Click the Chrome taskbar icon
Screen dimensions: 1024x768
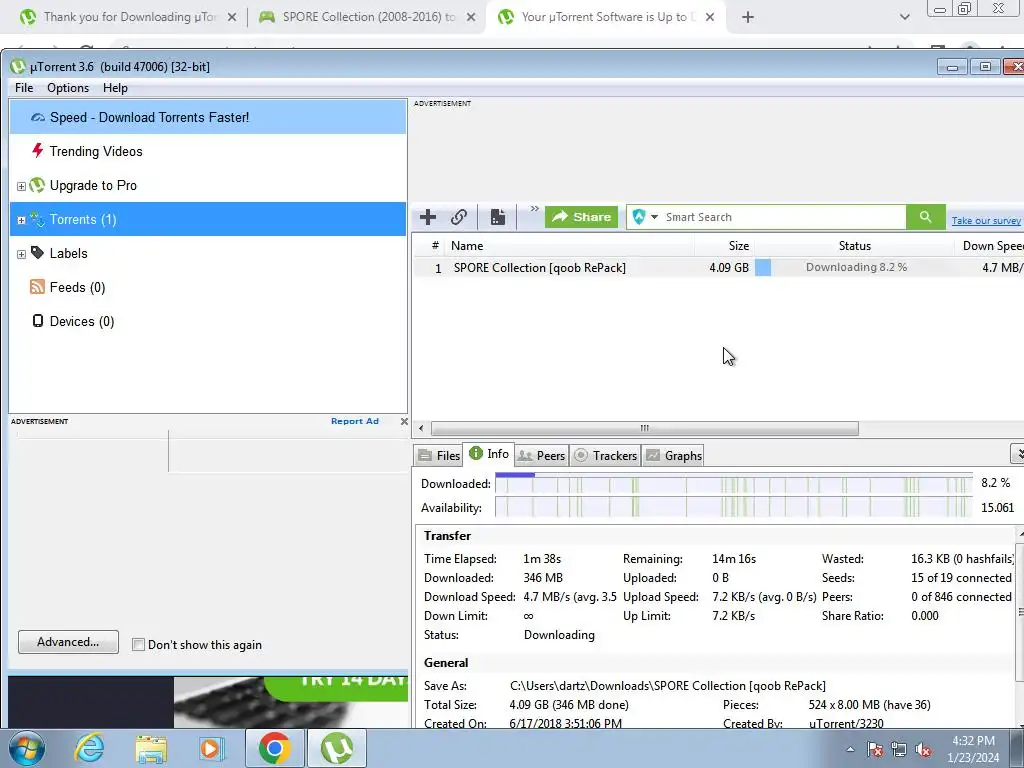pos(274,748)
